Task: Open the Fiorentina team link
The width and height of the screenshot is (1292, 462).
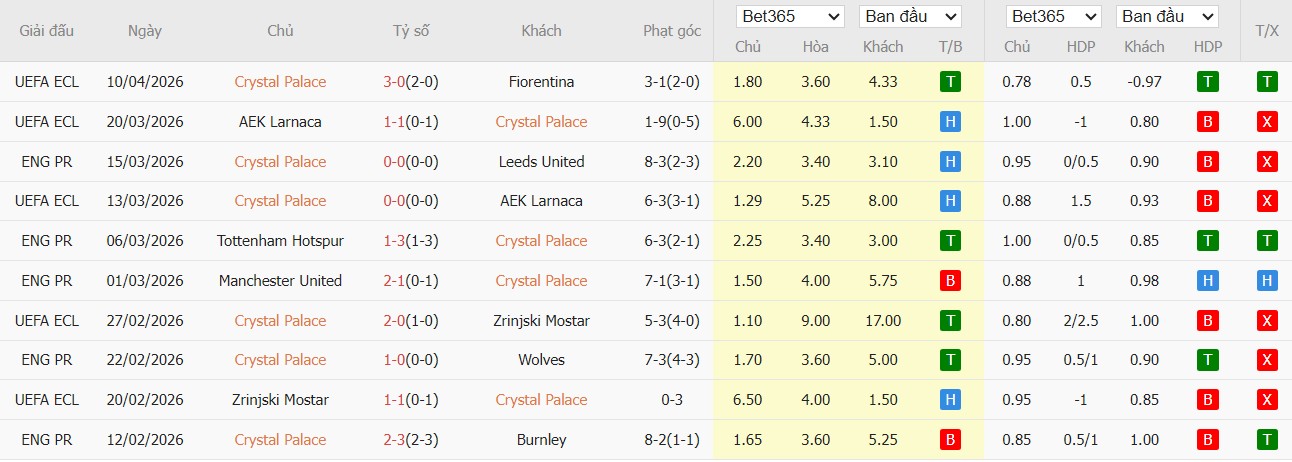Action: pyautogui.click(x=541, y=82)
